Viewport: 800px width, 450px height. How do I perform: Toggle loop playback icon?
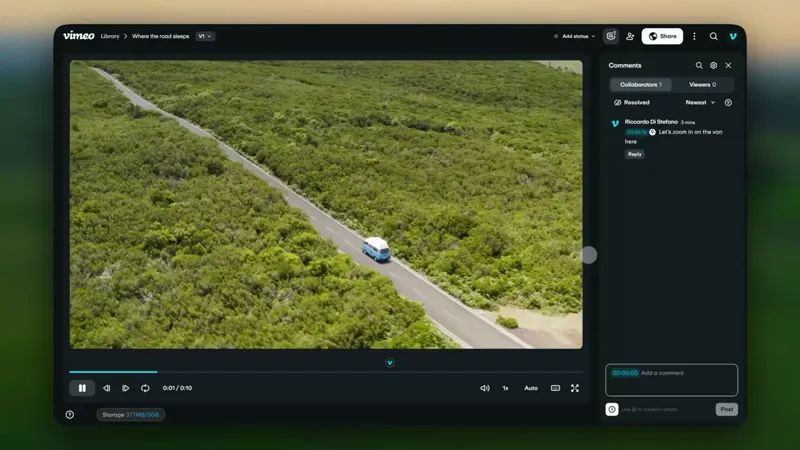(145, 388)
